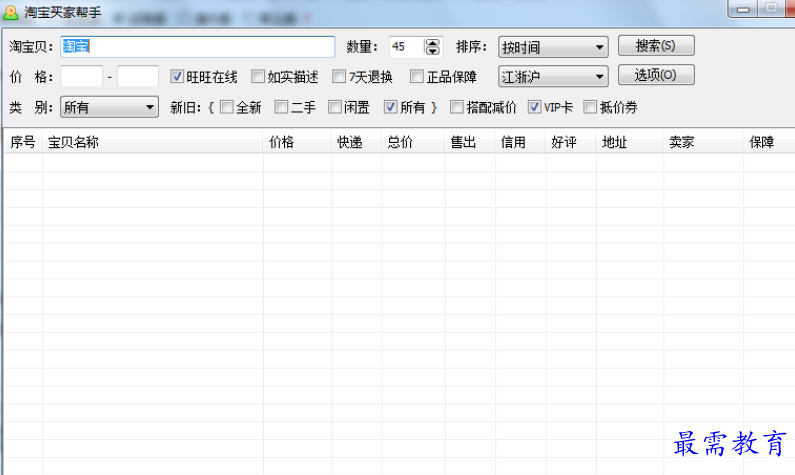Maximize the 淘宝买家帮手 window
The image size is (795, 475).
tap(771, 8)
